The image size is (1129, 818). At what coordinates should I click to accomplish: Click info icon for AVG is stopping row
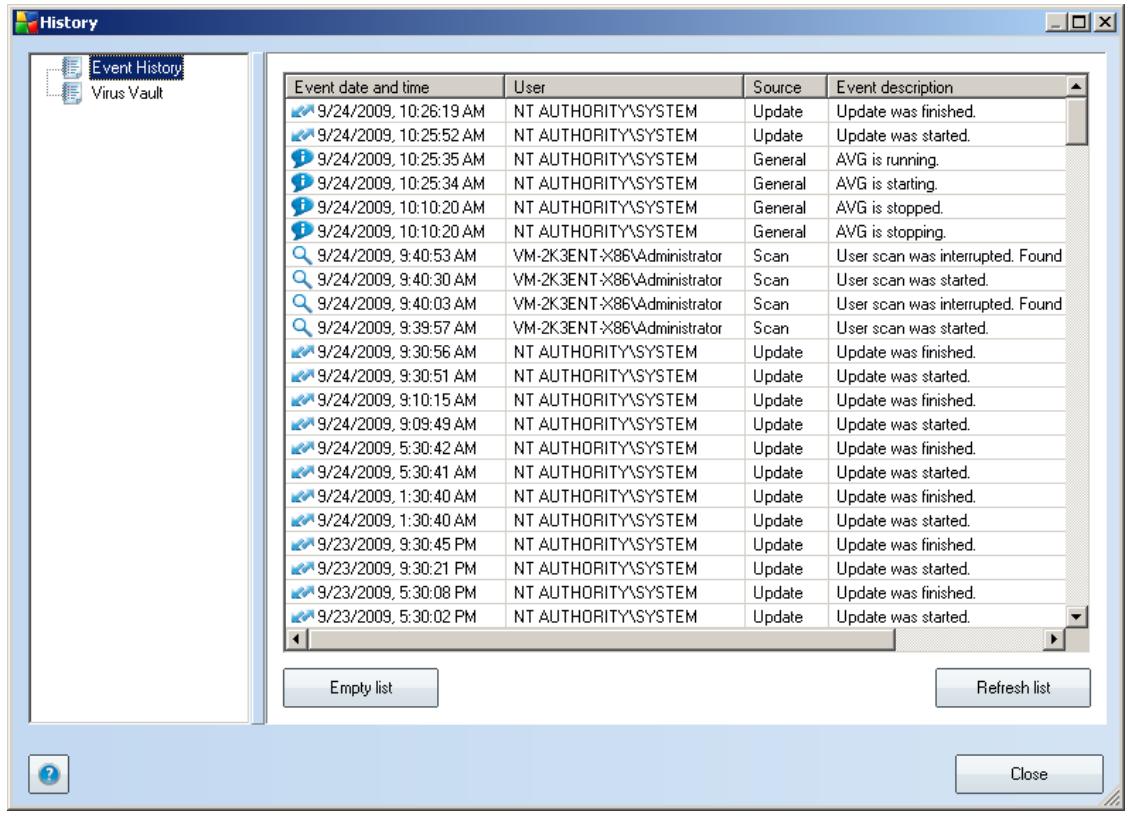tap(302, 231)
